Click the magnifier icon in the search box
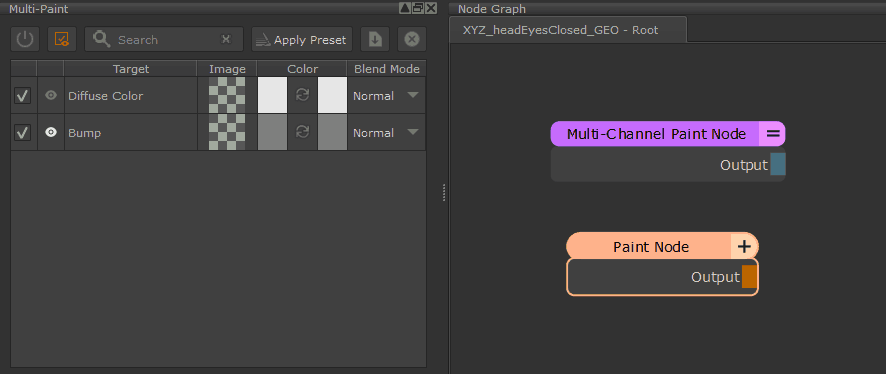Image resolution: width=886 pixels, height=374 pixels. (102, 39)
